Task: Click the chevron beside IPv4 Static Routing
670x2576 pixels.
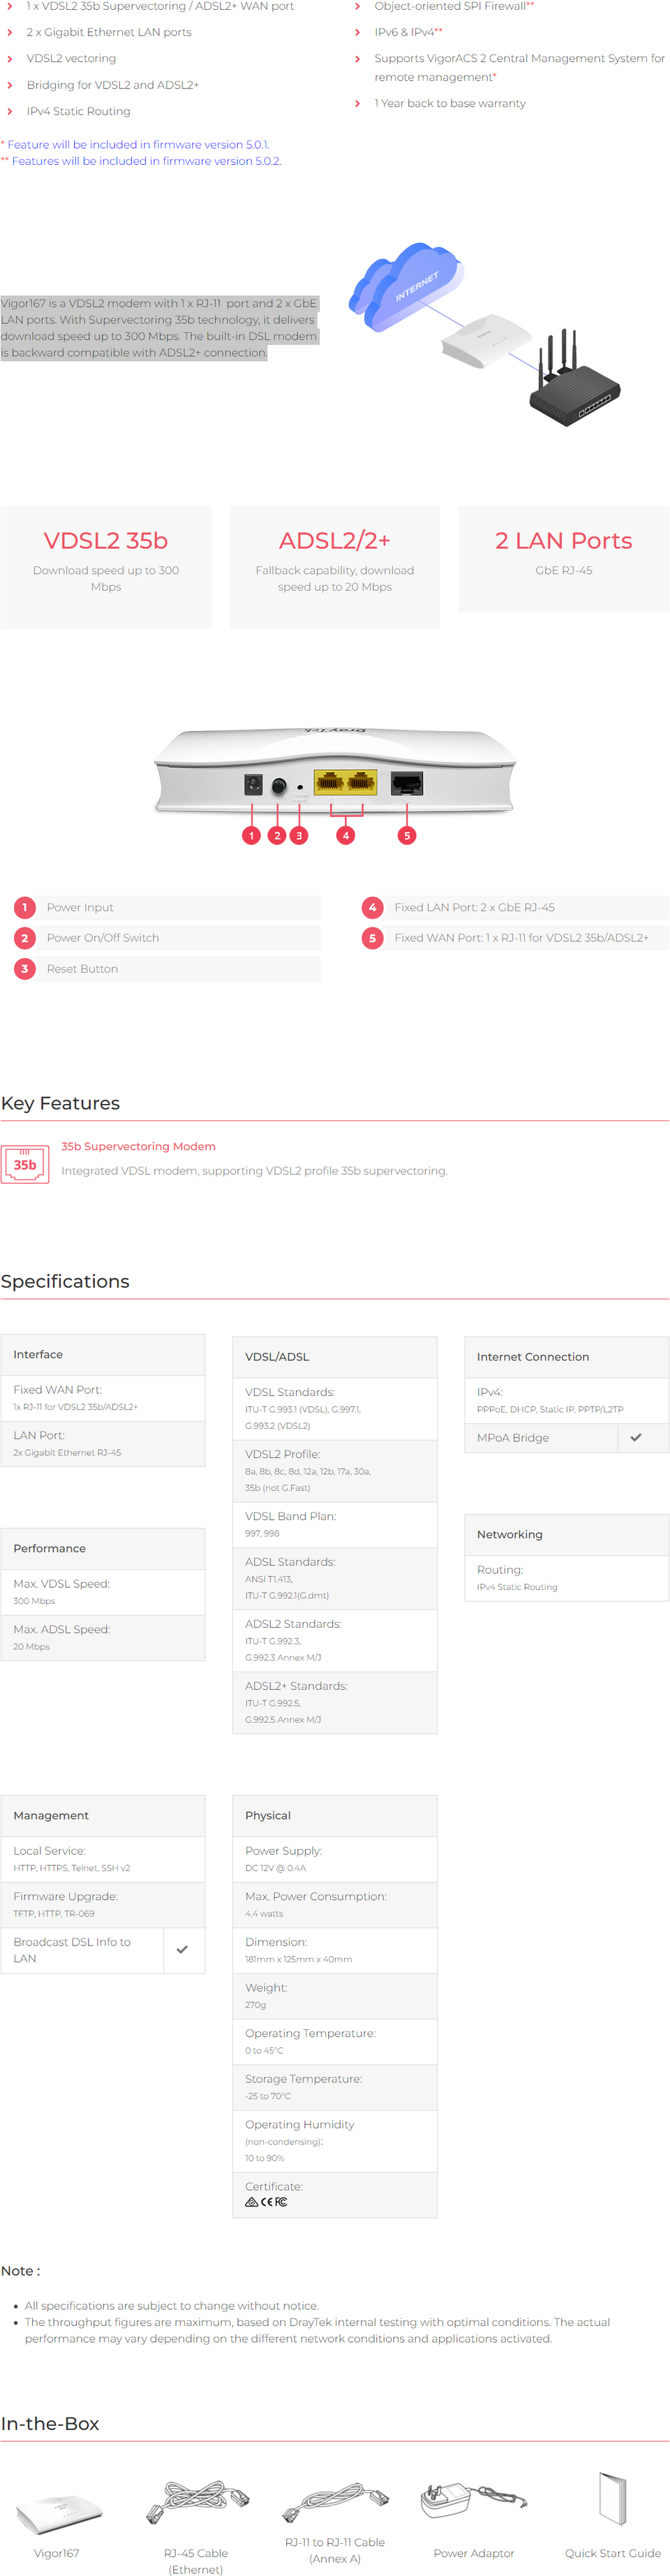Action: pos(10,111)
